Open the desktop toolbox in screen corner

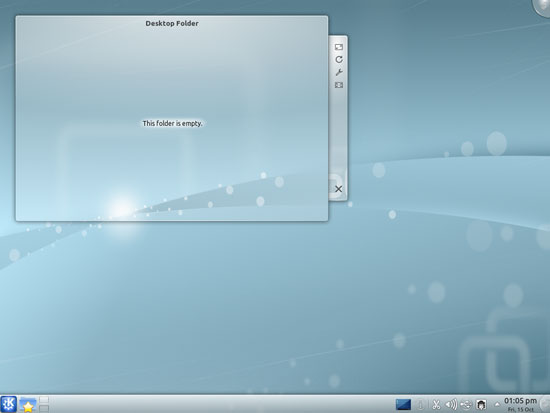[x=542, y=6]
